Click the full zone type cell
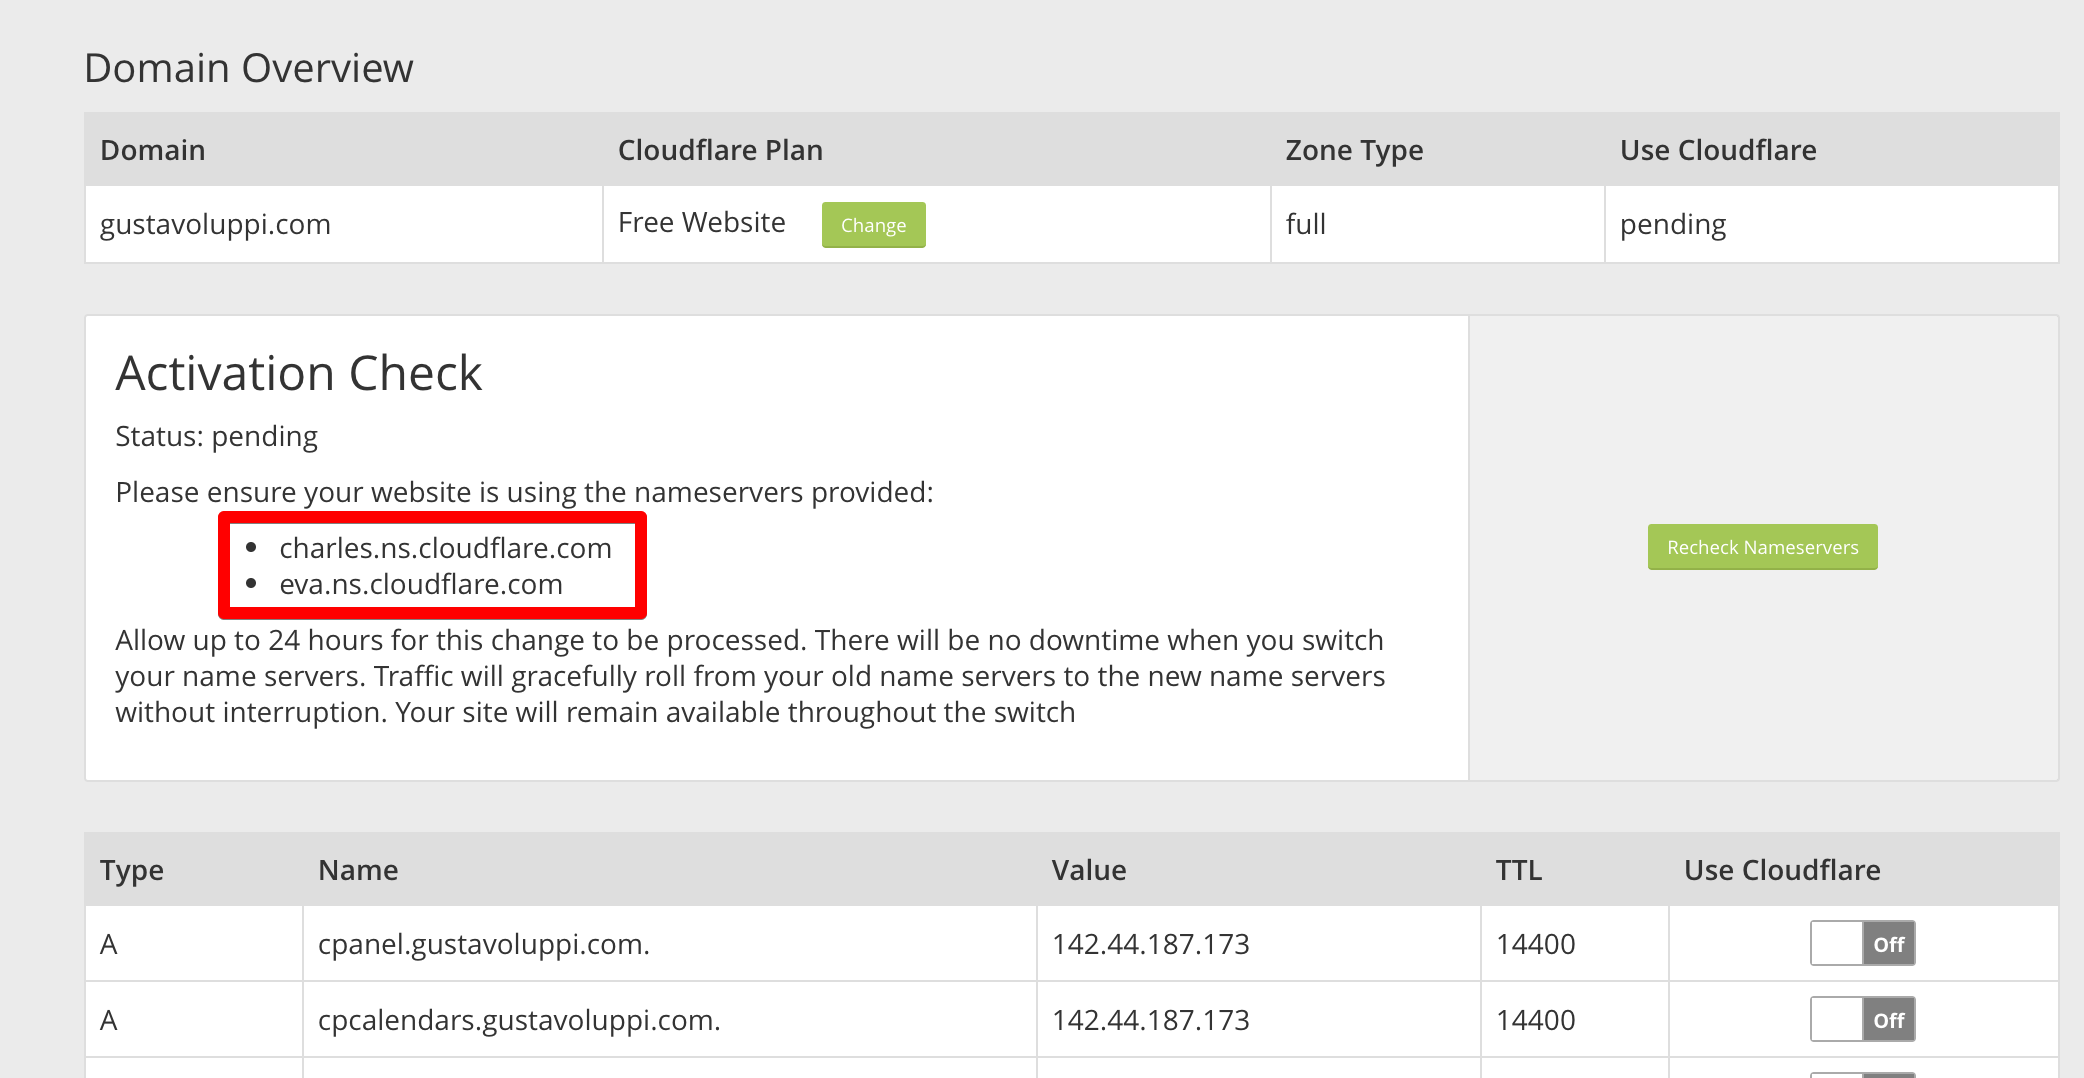Image resolution: width=2084 pixels, height=1078 pixels. 1305,224
